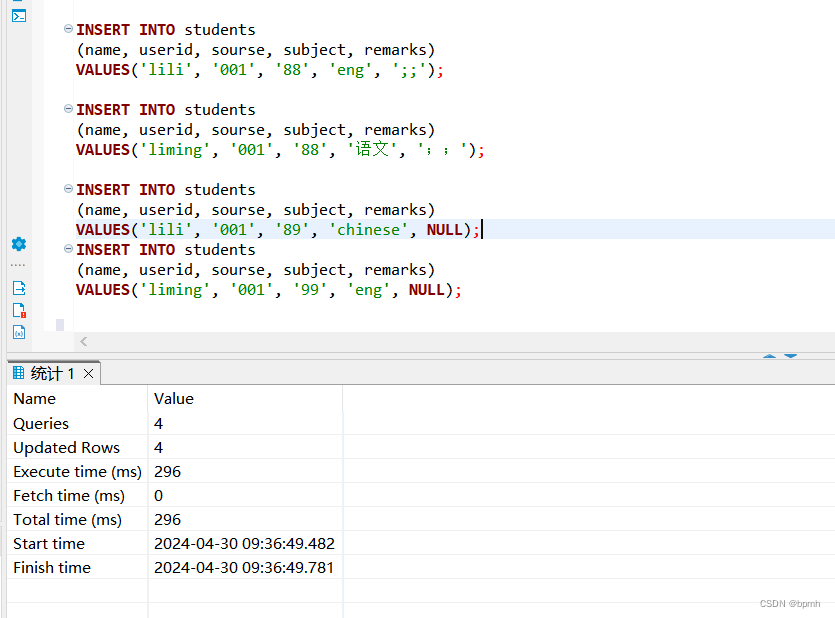Collapse the last INSERT statement block
Image resolution: width=835 pixels, height=618 pixels.
(x=67, y=249)
